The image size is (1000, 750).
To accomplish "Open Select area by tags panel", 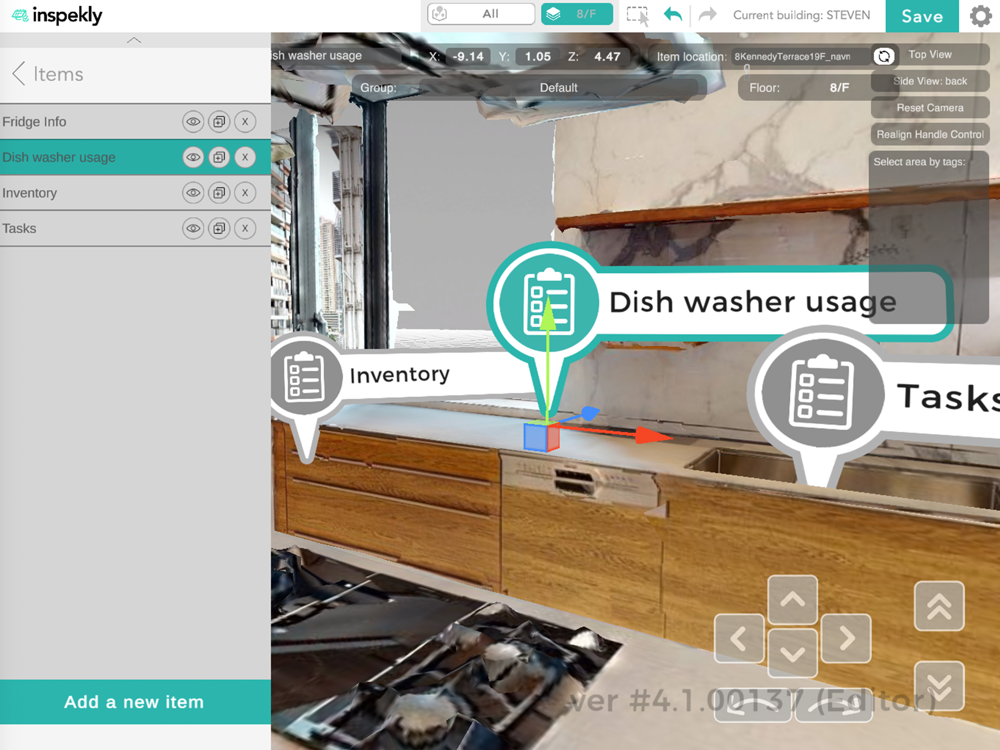I will click(929, 237).
